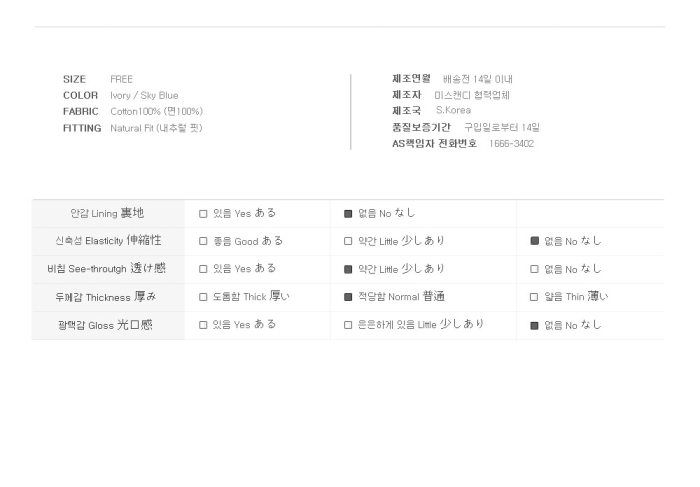Click the S.Korea manufacturing country text

(x=453, y=111)
